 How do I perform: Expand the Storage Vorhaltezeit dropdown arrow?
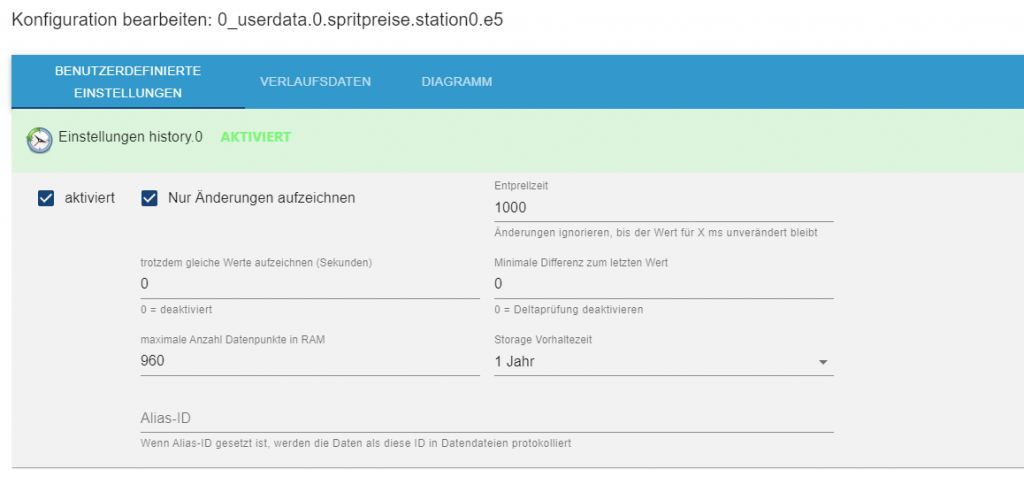click(823, 362)
